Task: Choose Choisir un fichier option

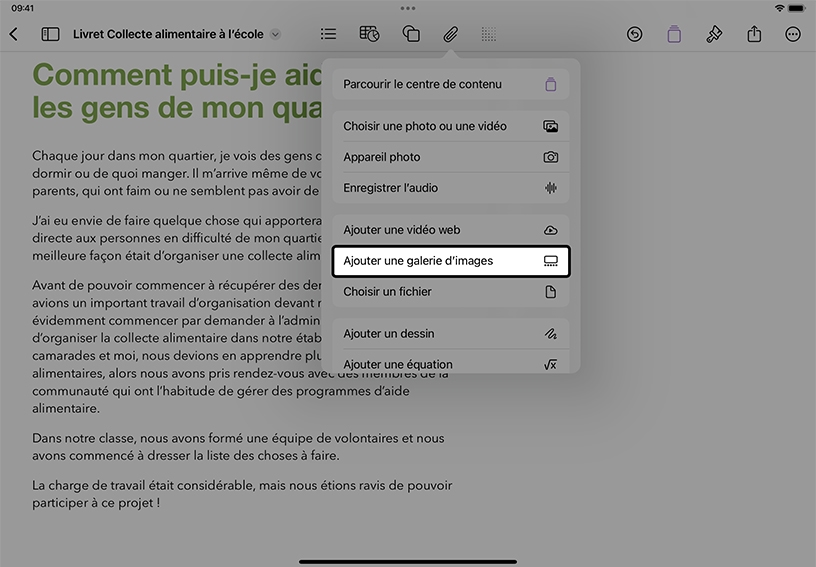Action: point(451,292)
